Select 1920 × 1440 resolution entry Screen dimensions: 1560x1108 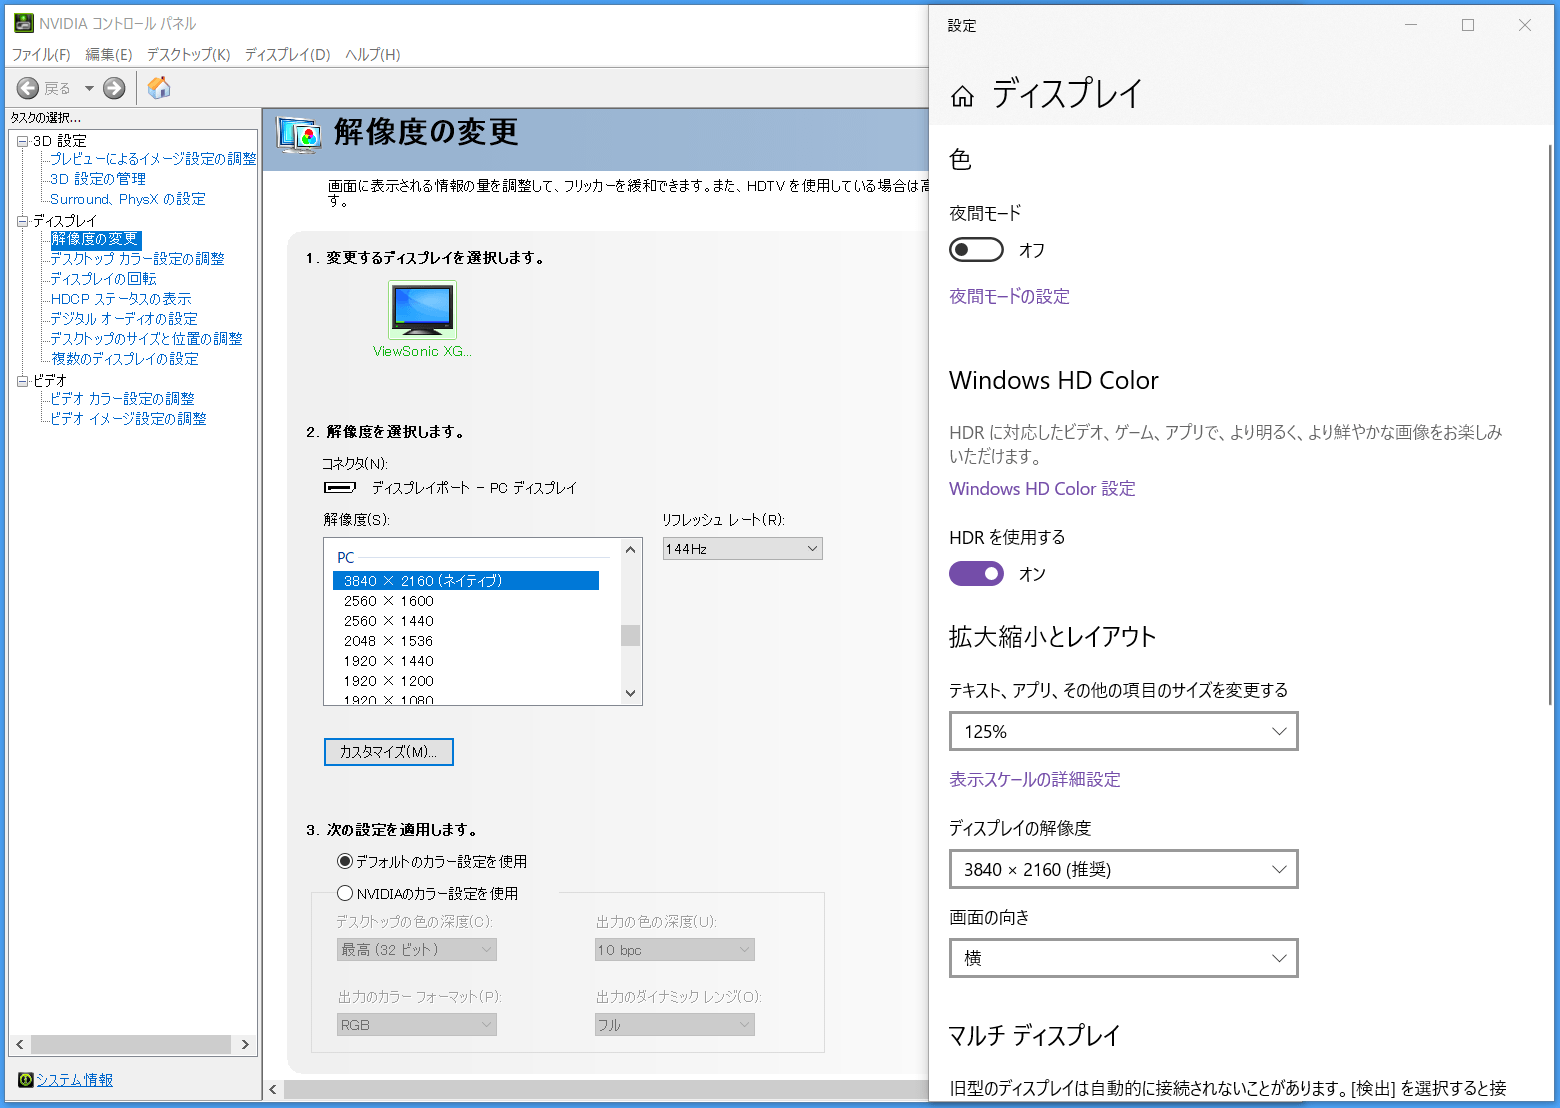[389, 661]
